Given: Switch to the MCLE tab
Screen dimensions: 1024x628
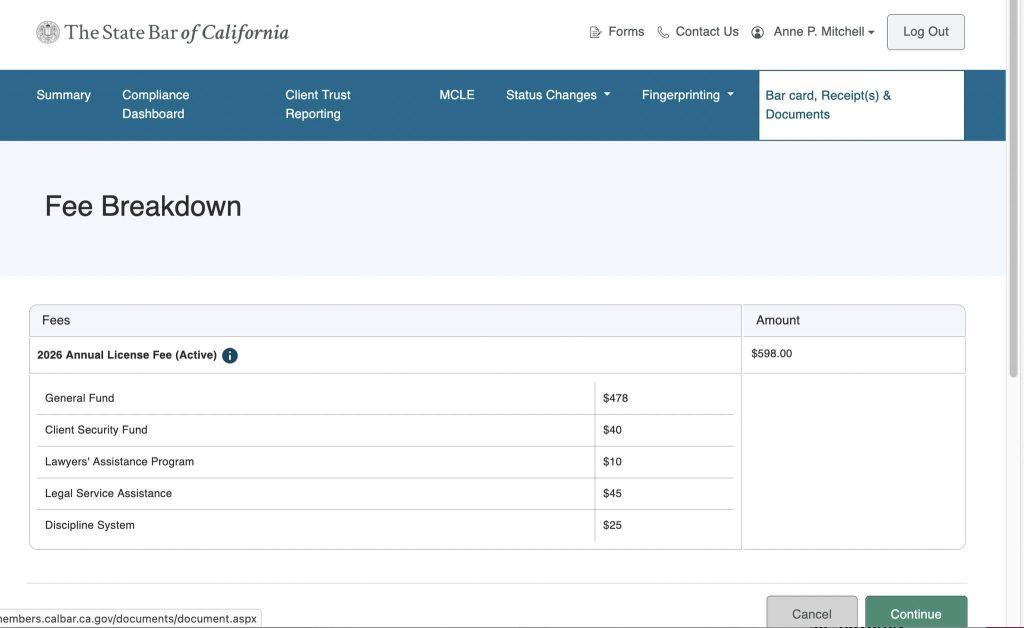Looking at the screenshot, I should click(x=457, y=95).
